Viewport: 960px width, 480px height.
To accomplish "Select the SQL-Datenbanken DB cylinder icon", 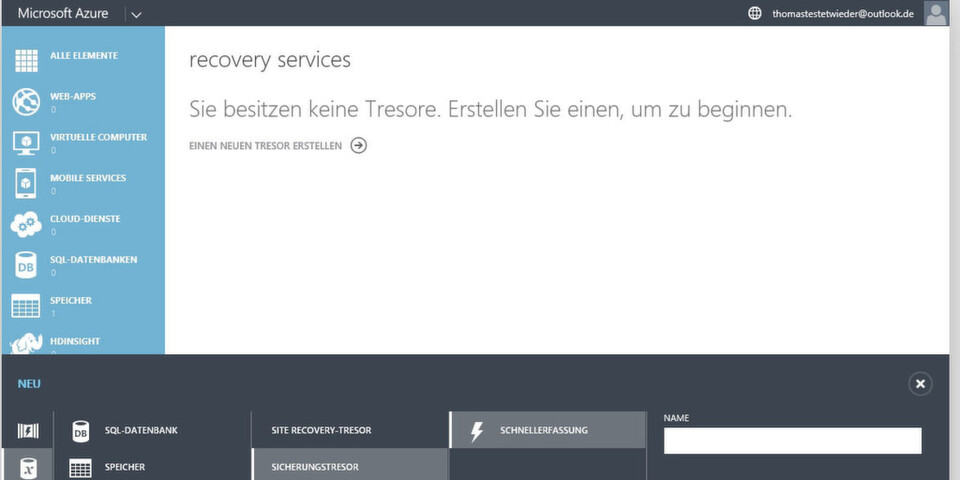I will 26,265.
